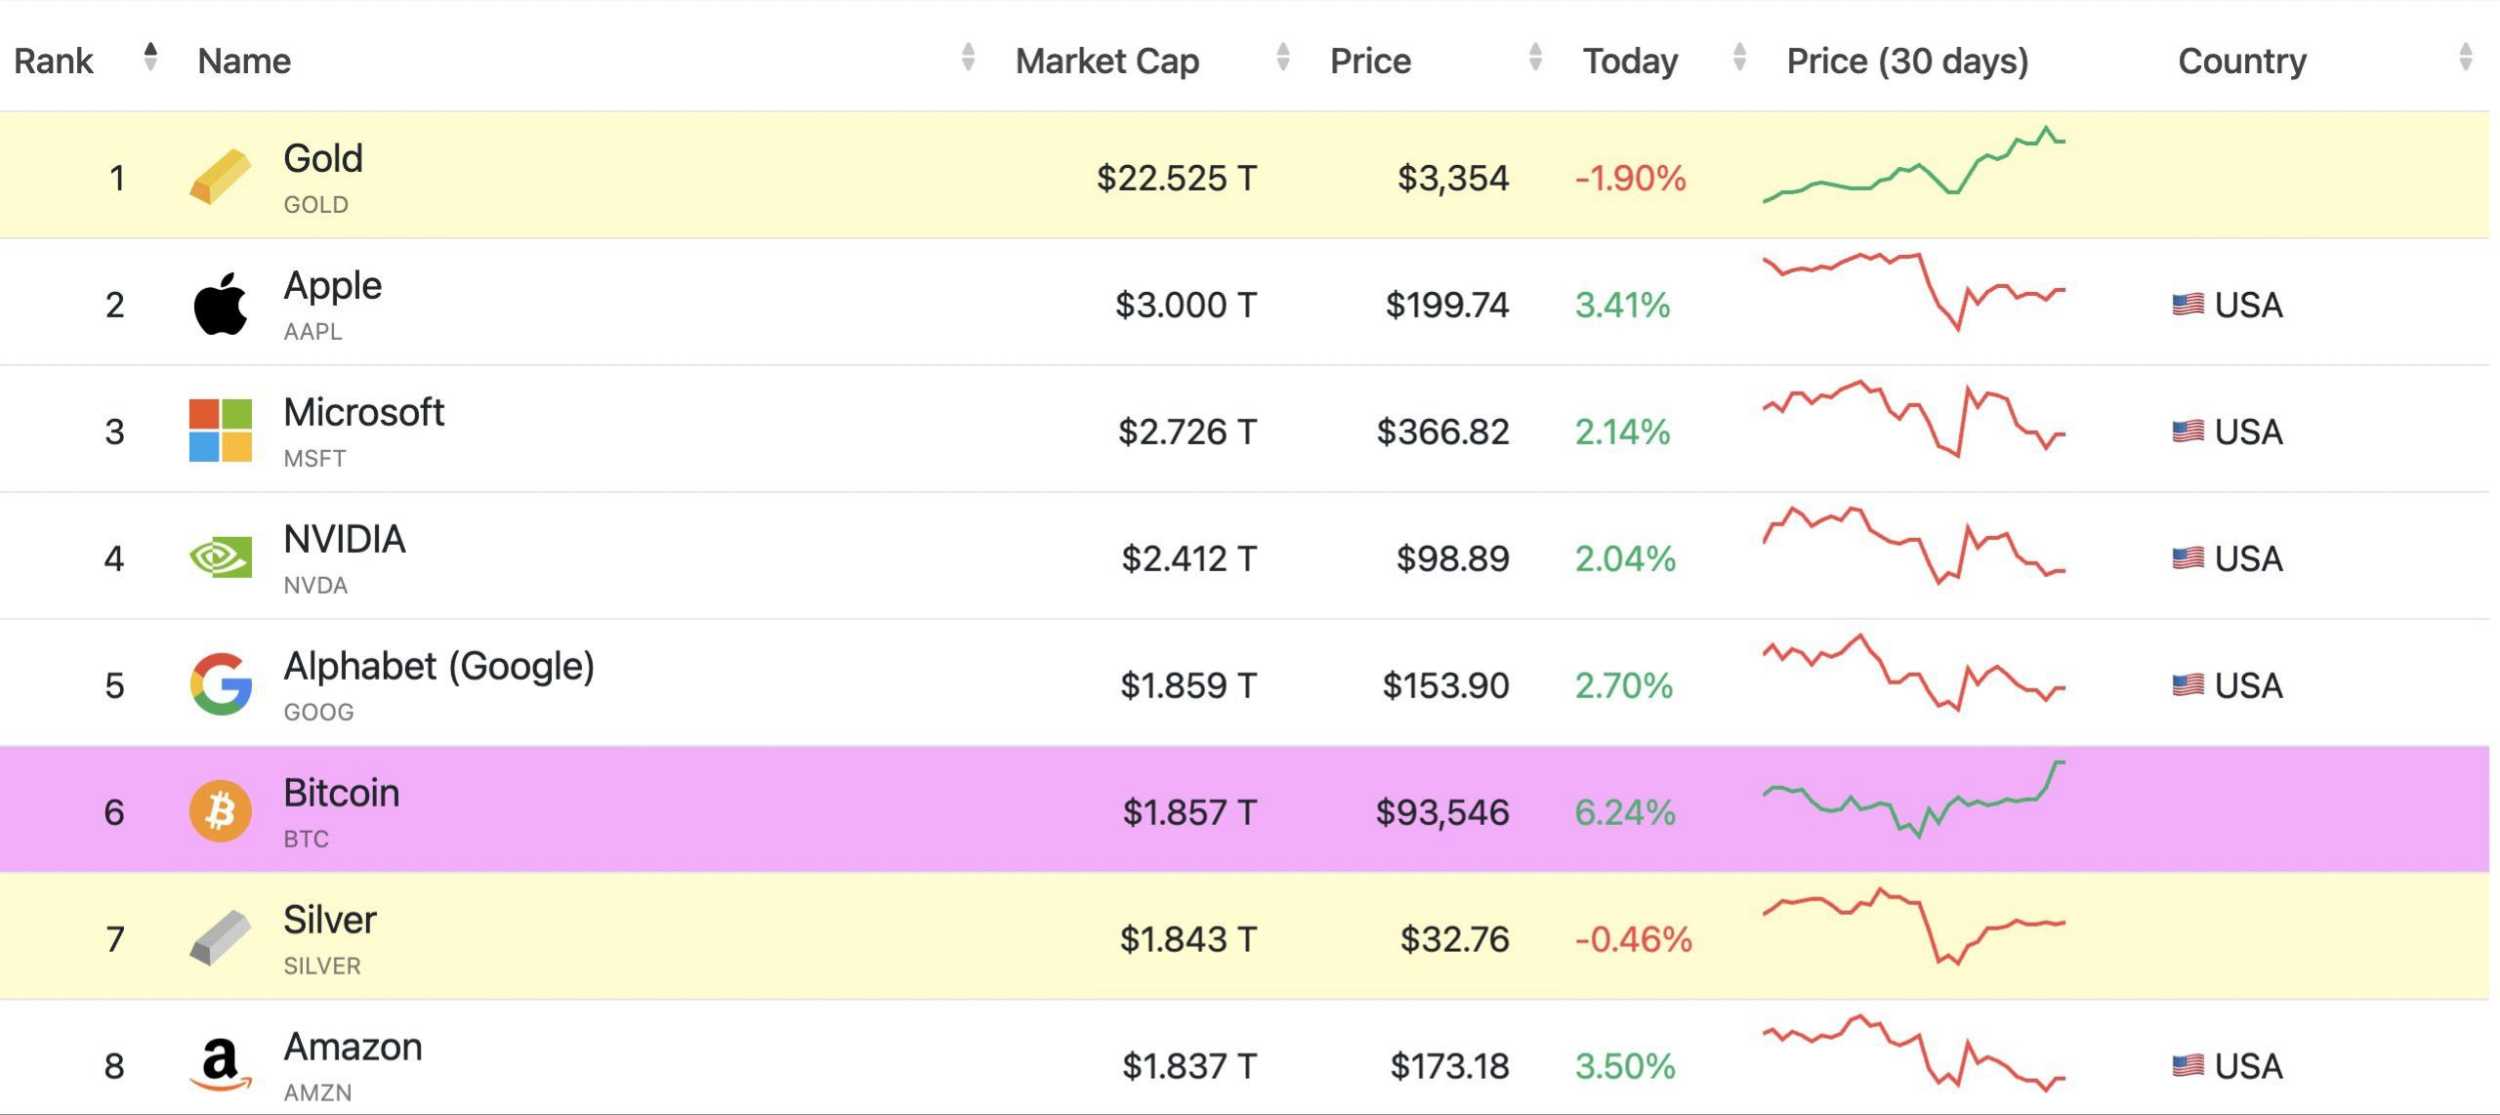The image size is (2500, 1115).
Task: Open the Alphabet (Google) name link
Action: [438, 666]
